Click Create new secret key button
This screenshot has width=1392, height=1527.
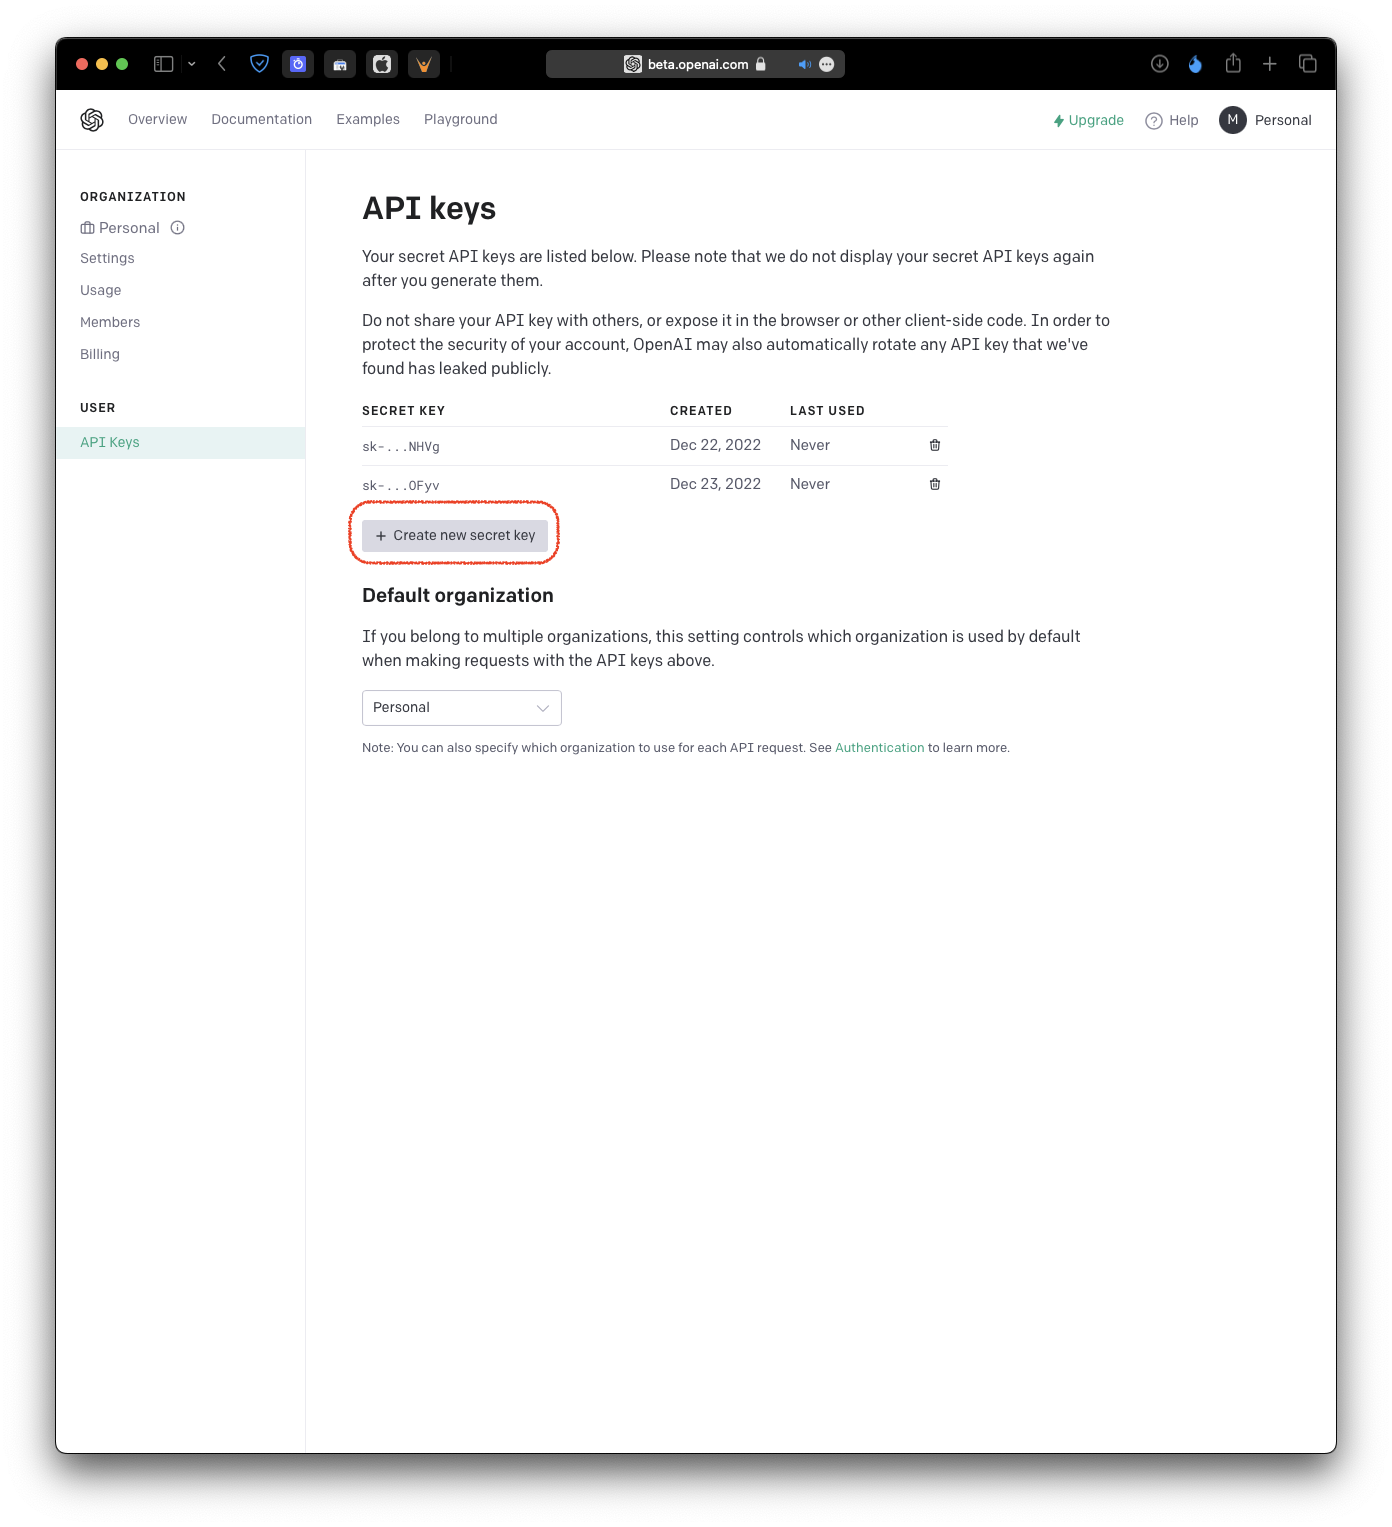point(455,535)
